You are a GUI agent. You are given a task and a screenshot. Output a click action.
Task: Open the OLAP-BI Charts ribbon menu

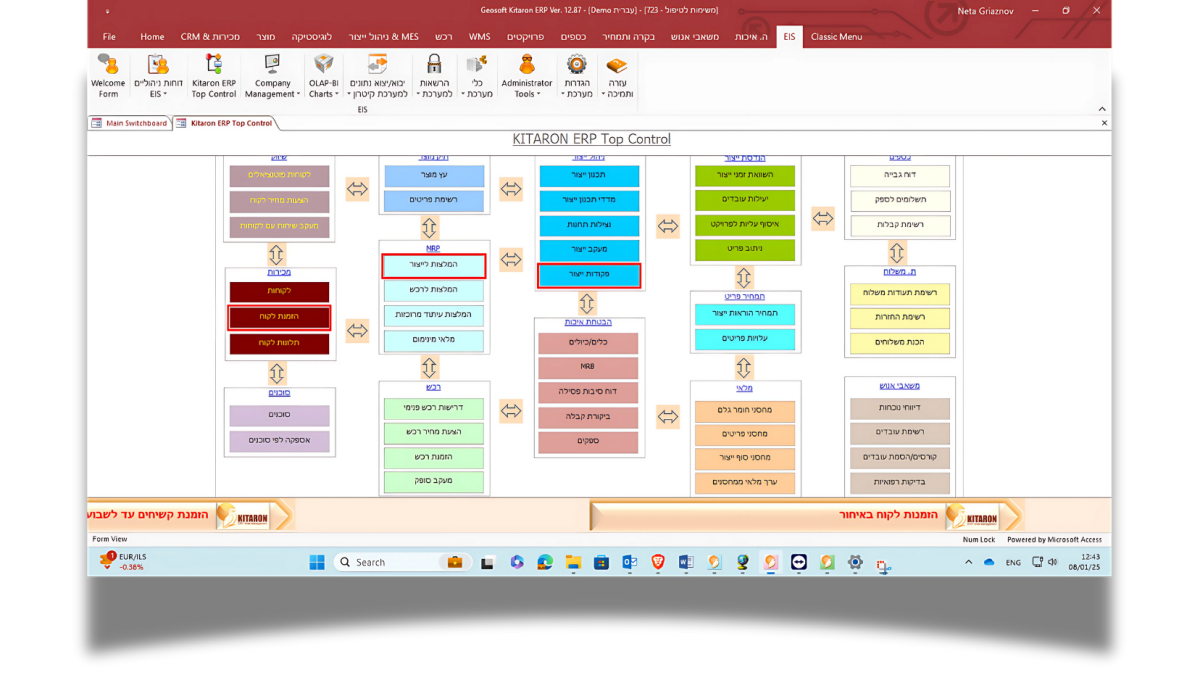click(323, 77)
